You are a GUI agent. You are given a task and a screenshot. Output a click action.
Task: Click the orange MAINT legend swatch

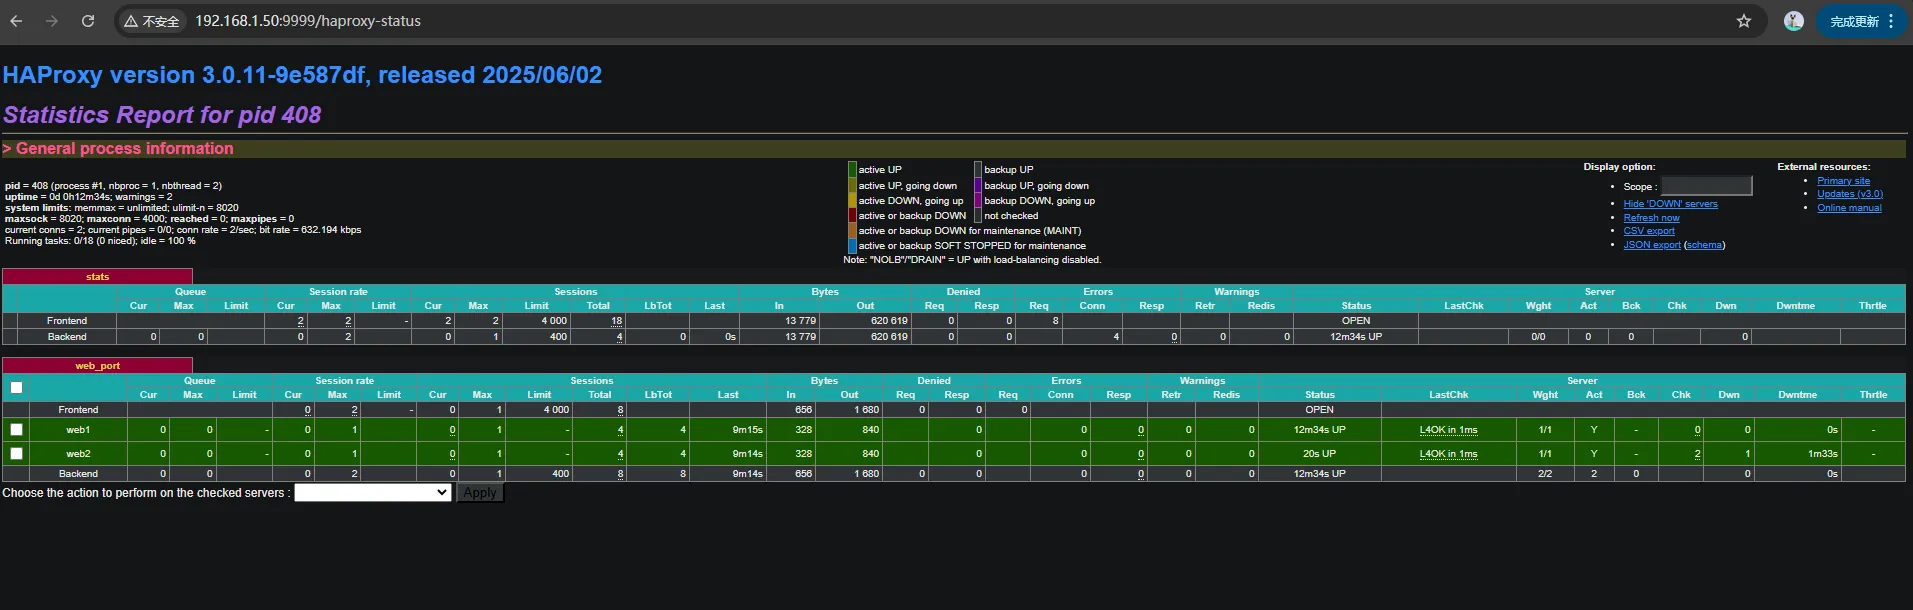852,230
